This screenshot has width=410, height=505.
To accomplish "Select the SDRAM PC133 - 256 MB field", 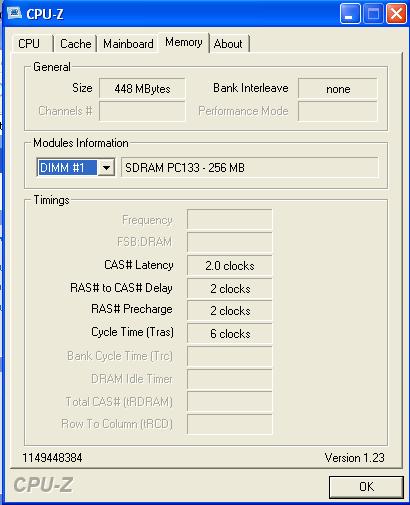I will (x=250, y=167).
